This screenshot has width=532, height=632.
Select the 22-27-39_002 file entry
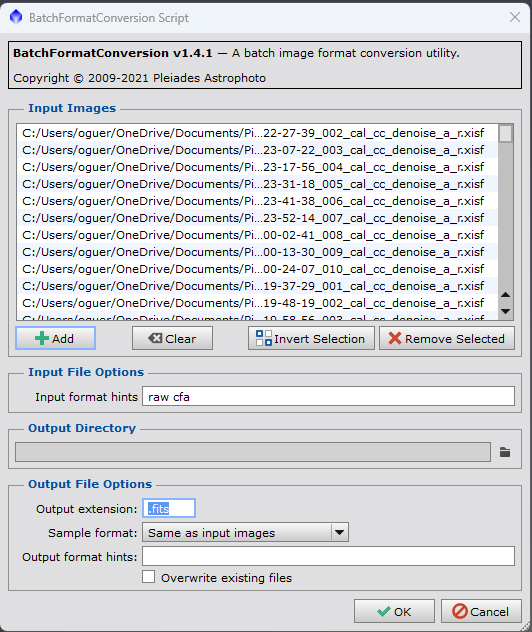[x=257, y=133]
